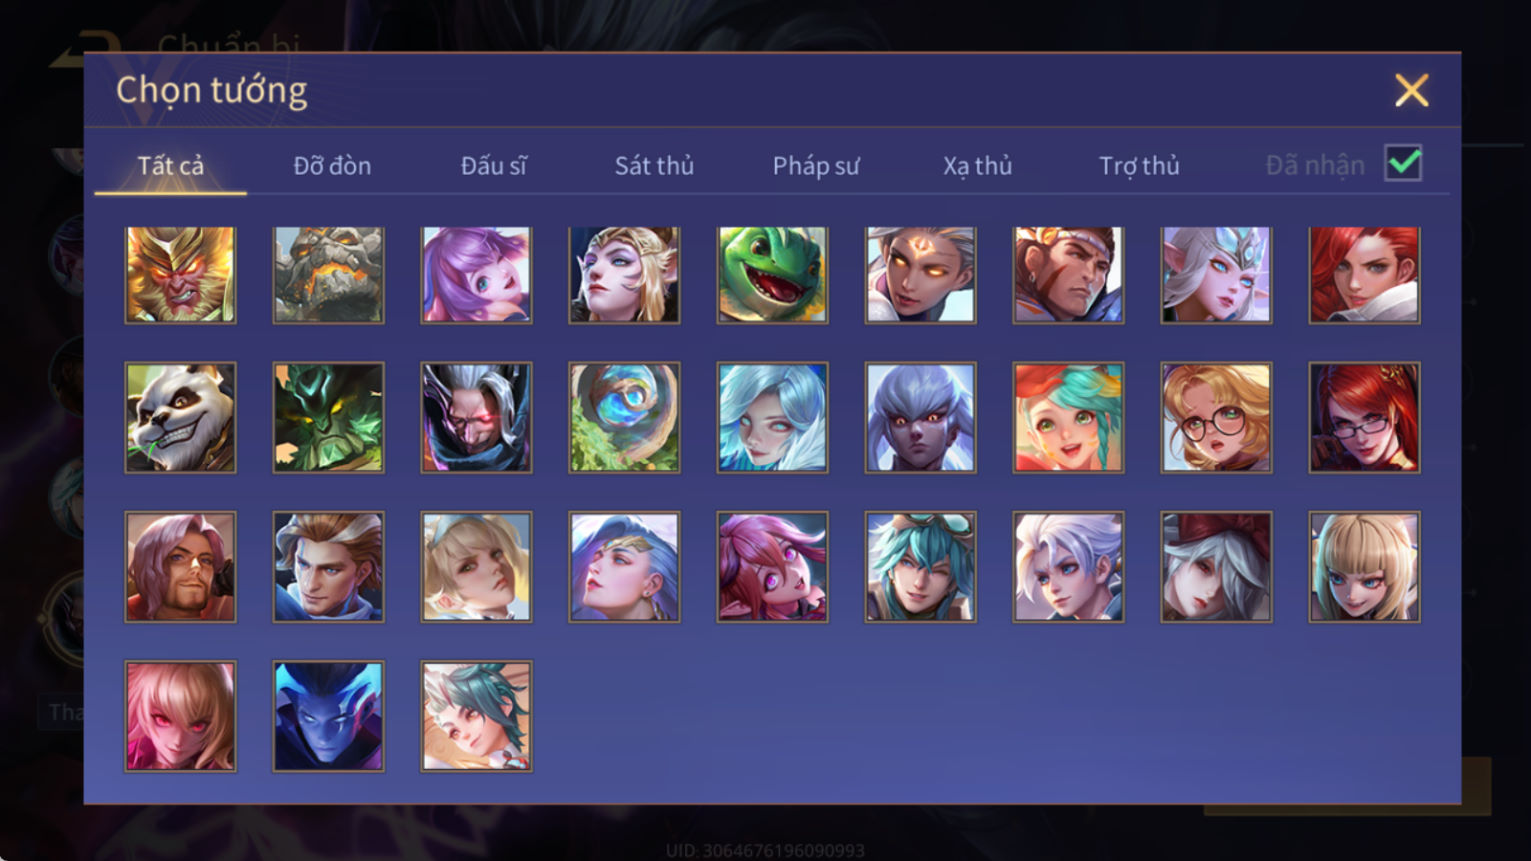The image size is (1531, 861).
Task: Choose the green-masked forest creature hero
Action: [x=328, y=417]
